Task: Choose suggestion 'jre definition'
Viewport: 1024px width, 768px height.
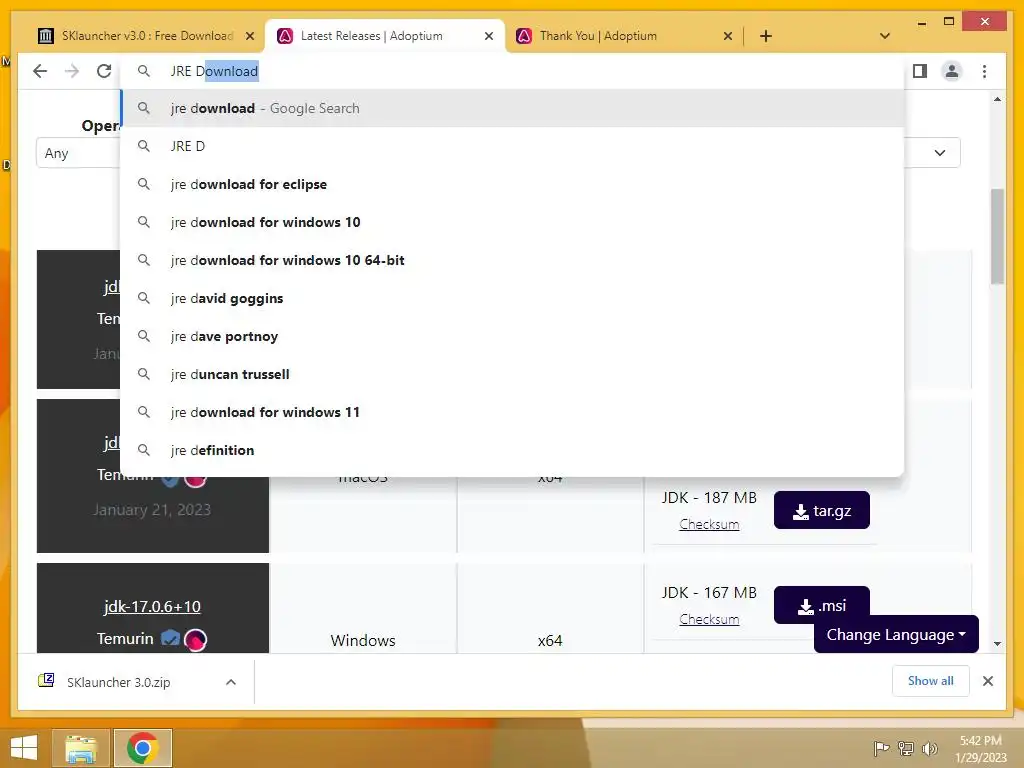Action: [x=513, y=450]
